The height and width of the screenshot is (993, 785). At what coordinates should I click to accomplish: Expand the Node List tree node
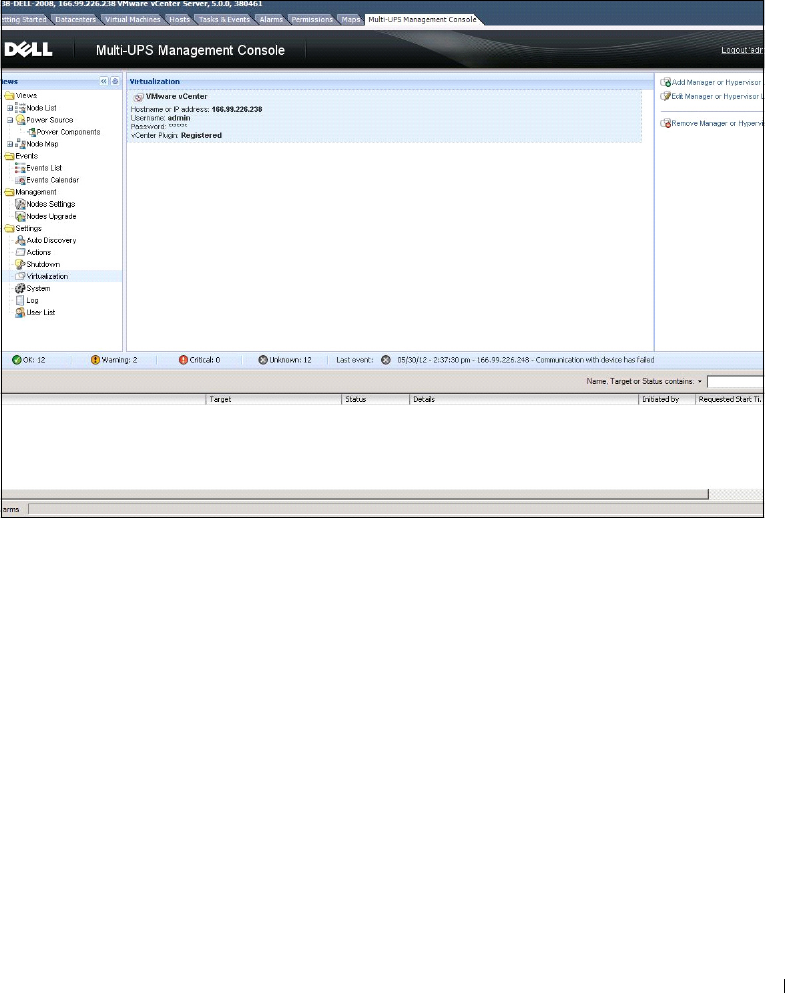[9, 108]
